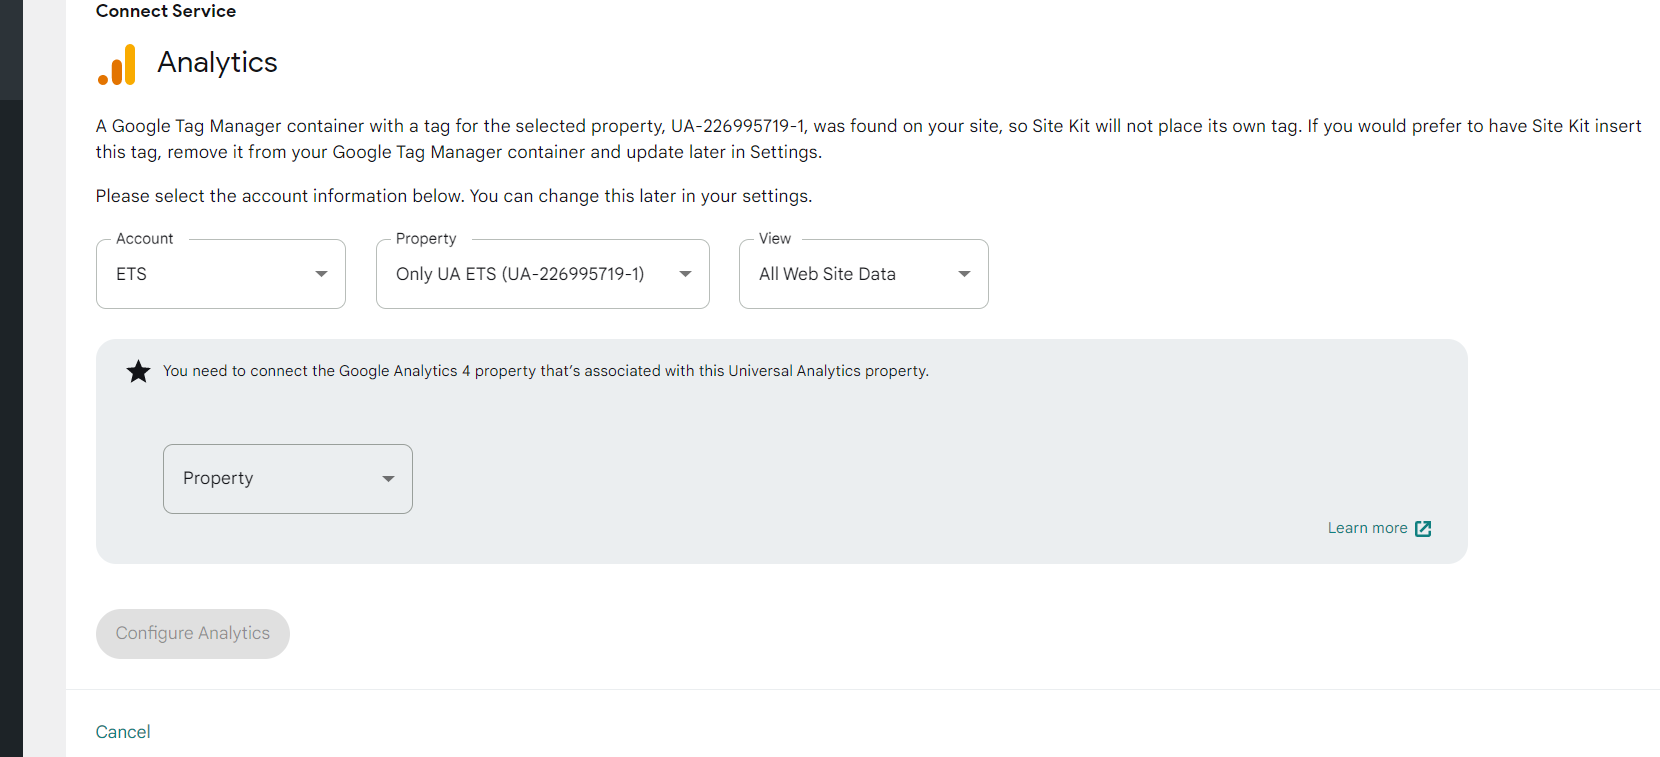1660x757 pixels.
Task: Click the Connect Service heading
Action: (x=165, y=11)
